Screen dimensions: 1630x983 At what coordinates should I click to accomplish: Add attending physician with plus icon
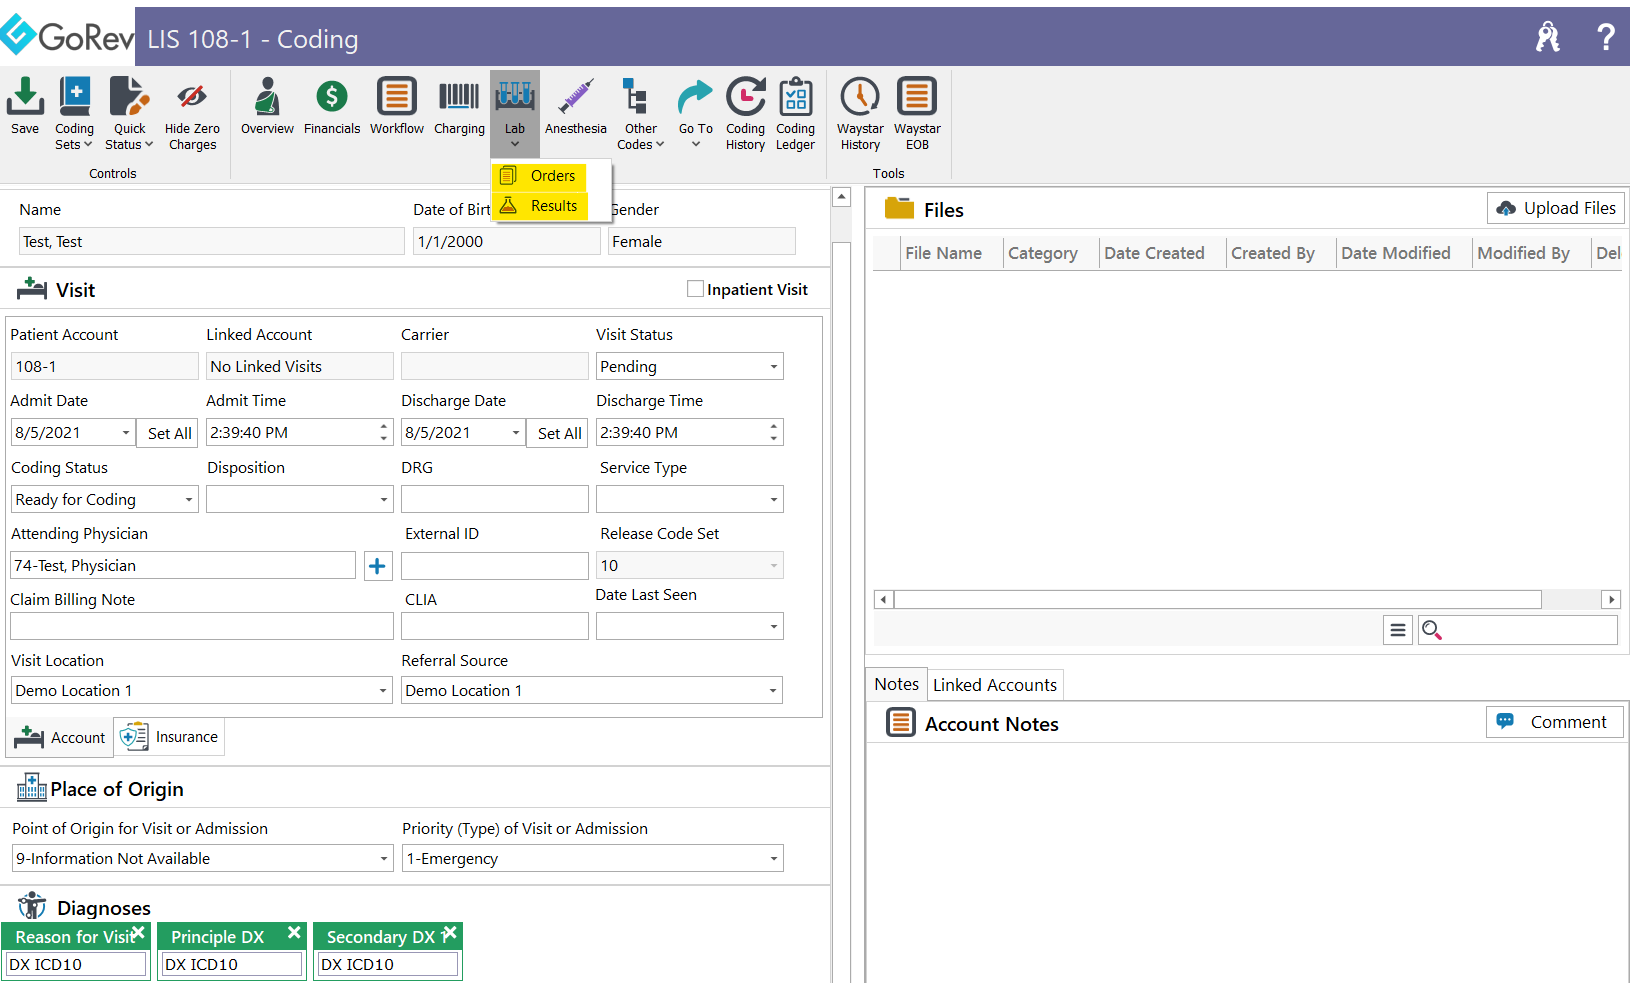[377, 566]
